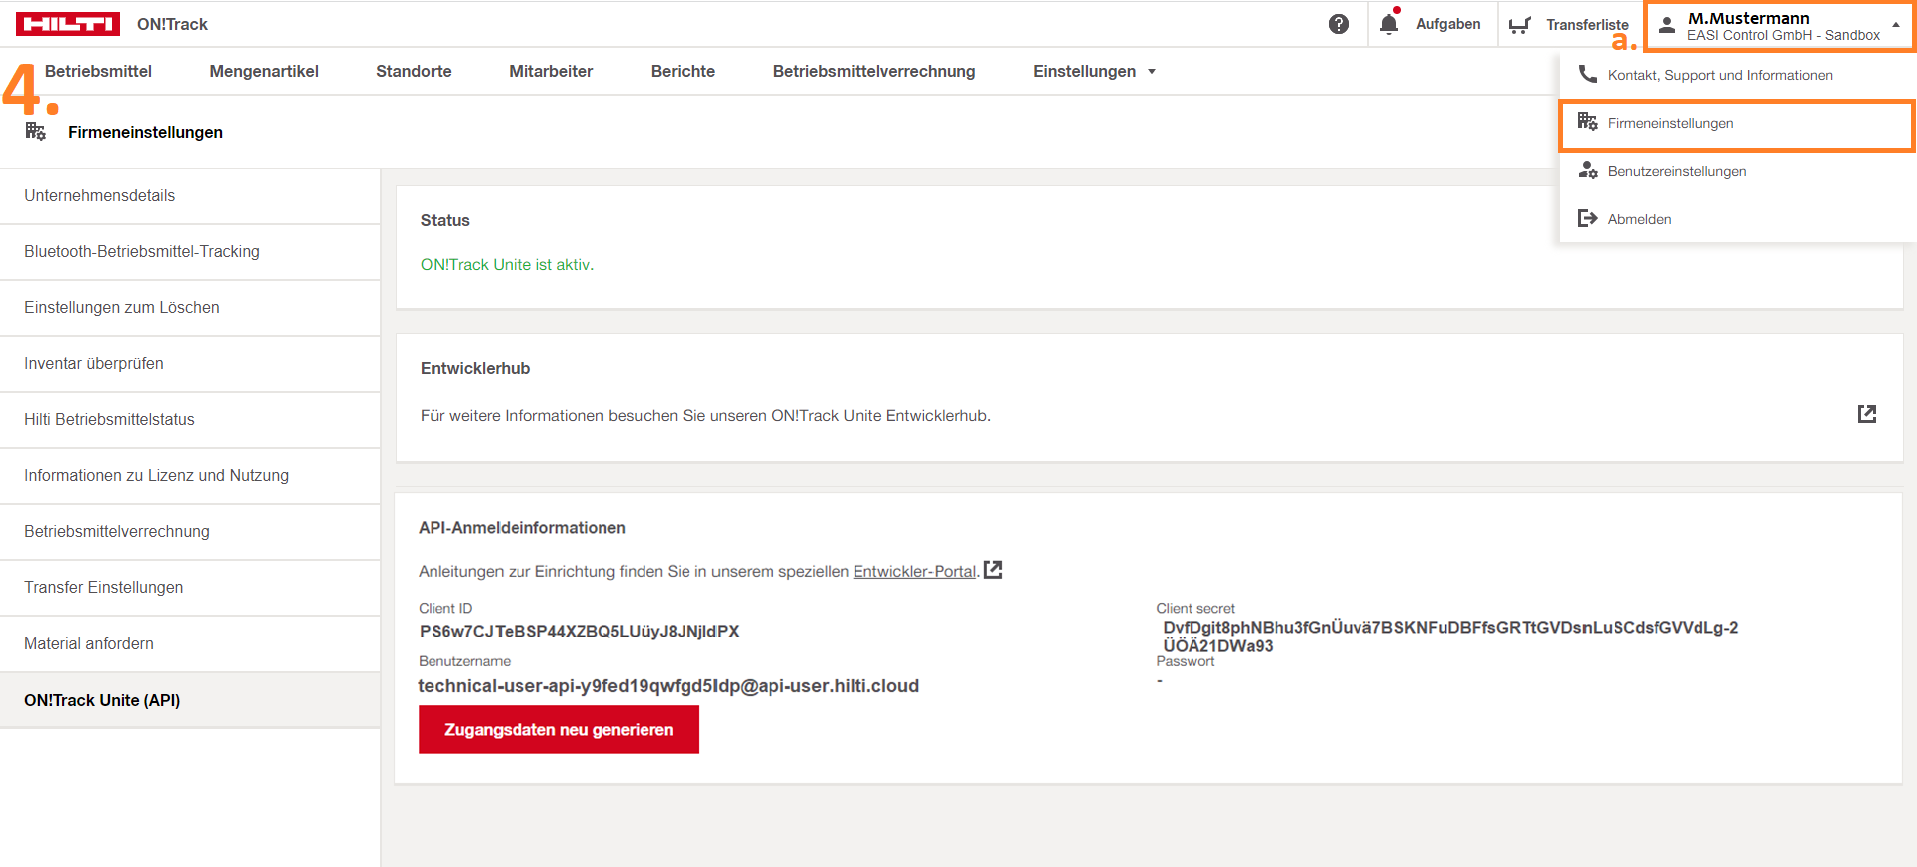Open Material anfordern section
The image size is (1917, 867).
pyautogui.click(x=190, y=643)
